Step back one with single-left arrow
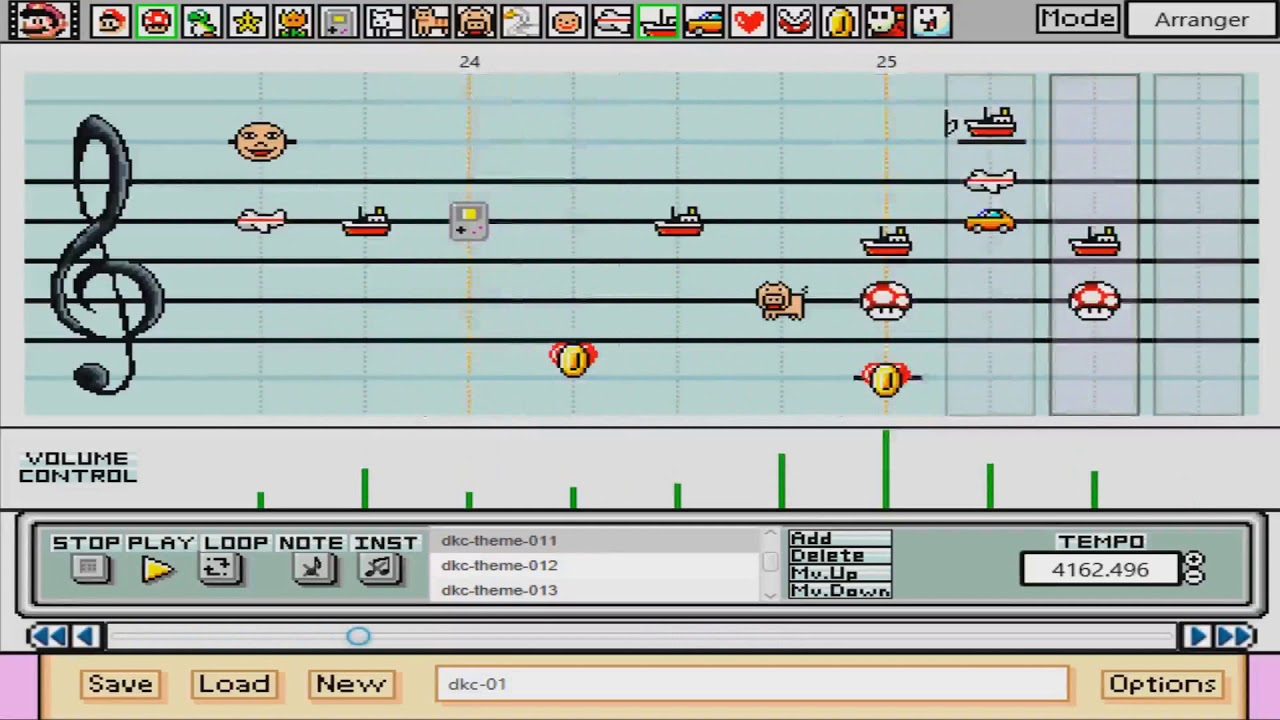 (86, 636)
